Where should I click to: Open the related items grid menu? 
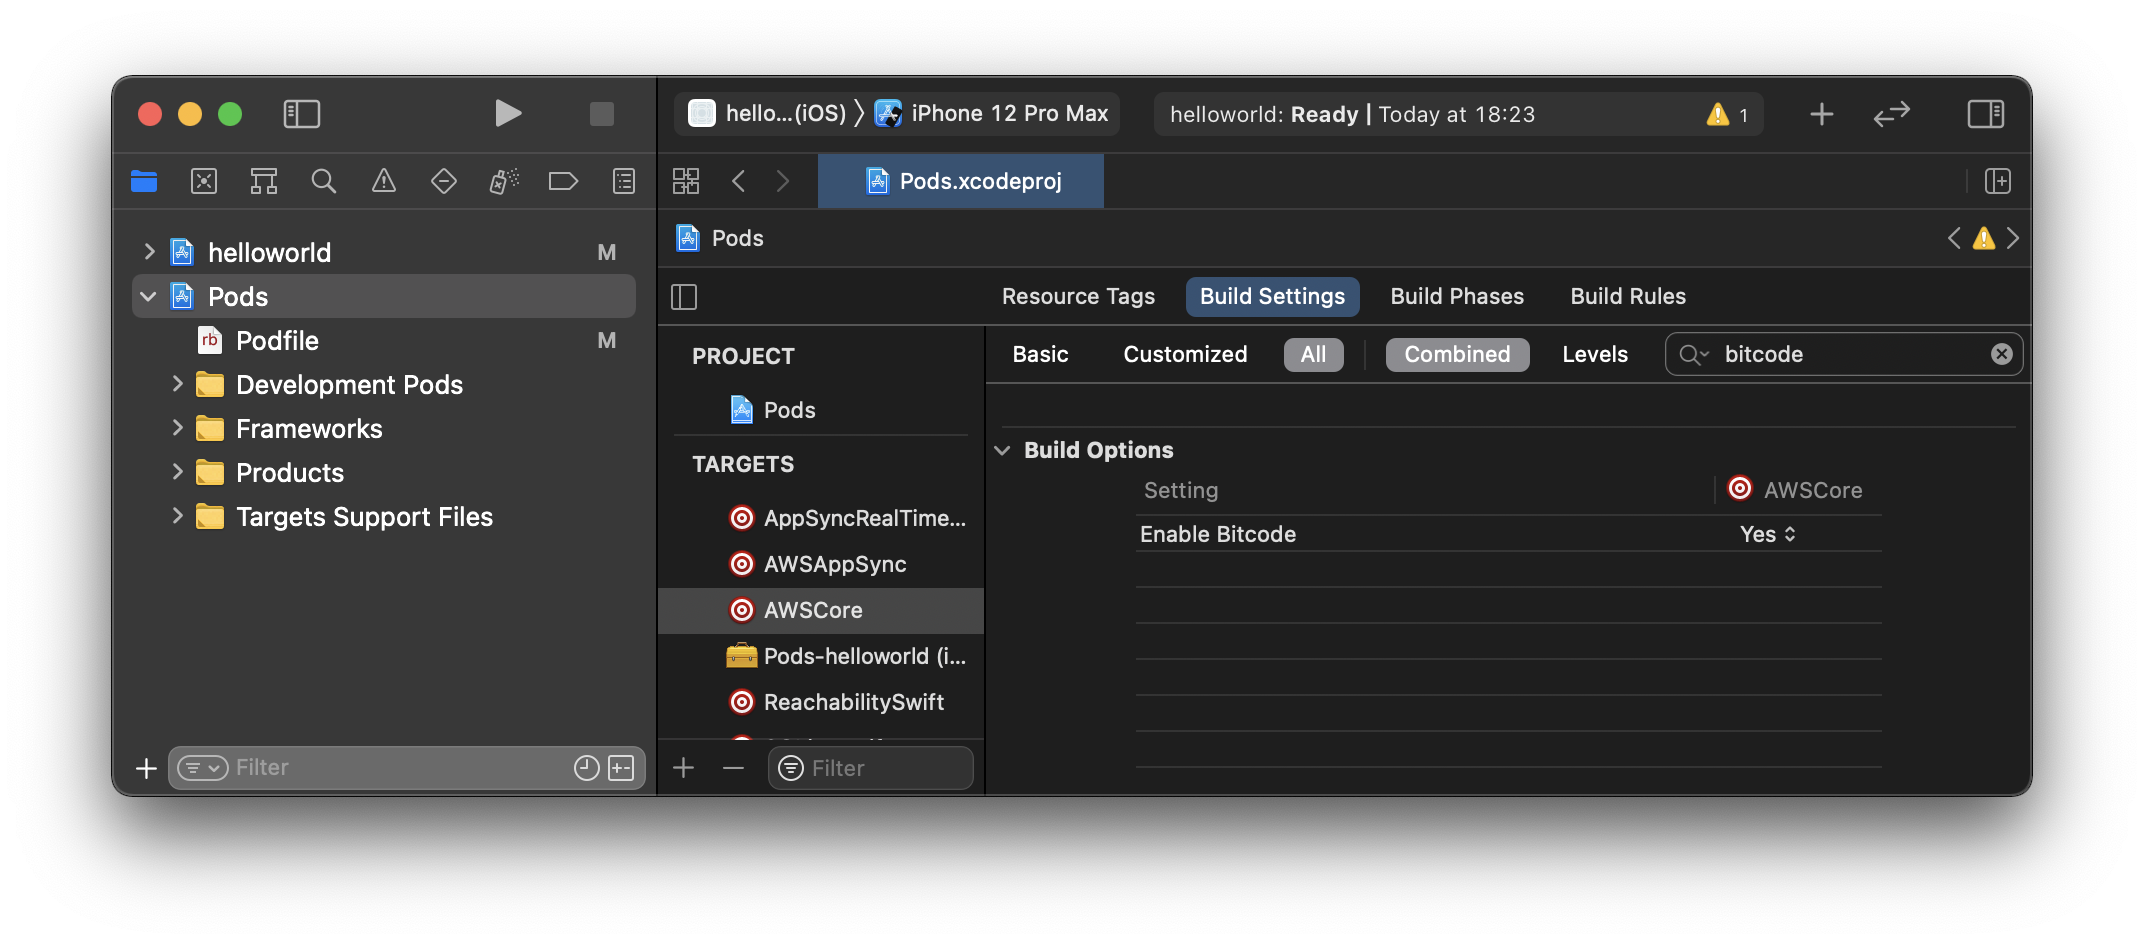pyautogui.click(x=686, y=181)
